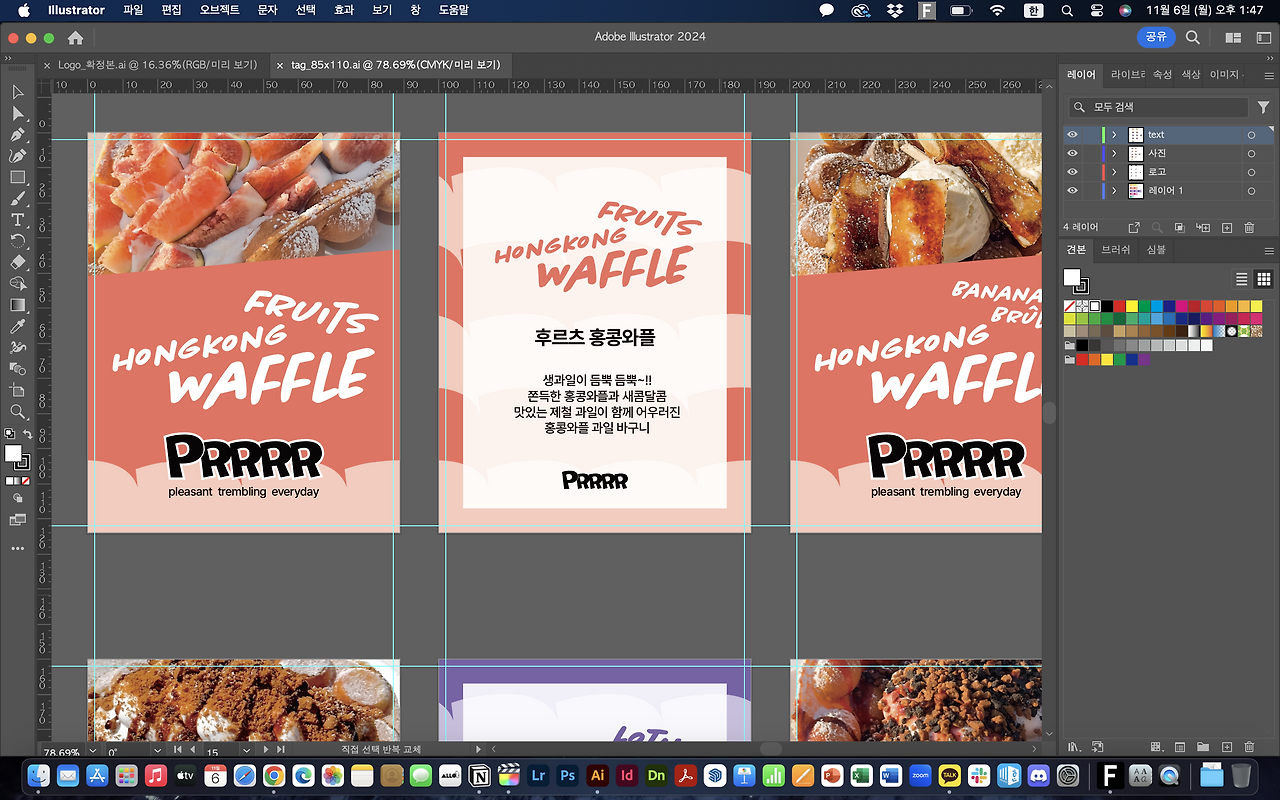Open InDesign from the Dock
This screenshot has width=1280, height=800.
pyautogui.click(x=627, y=775)
